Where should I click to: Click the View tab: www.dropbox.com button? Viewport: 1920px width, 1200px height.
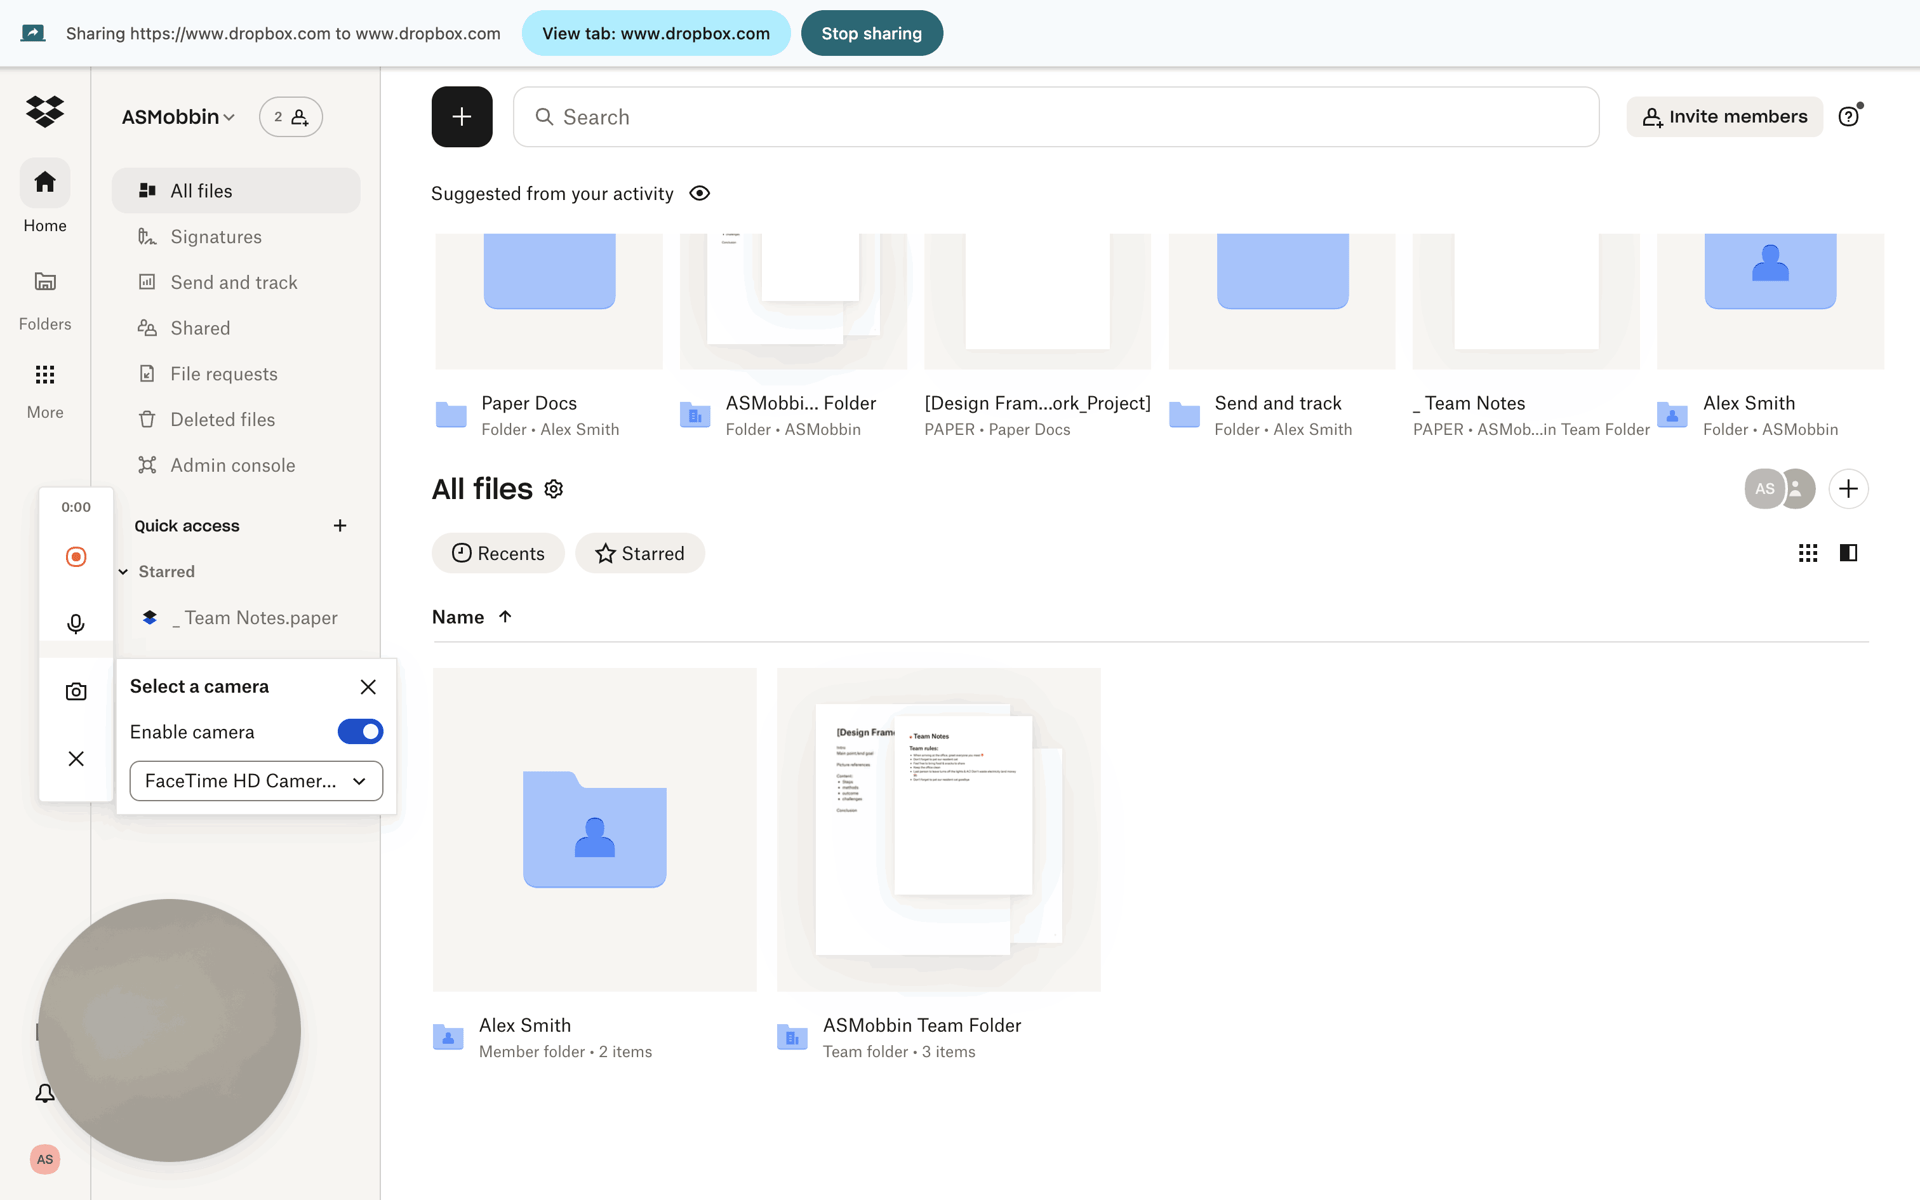[x=656, y=33]
